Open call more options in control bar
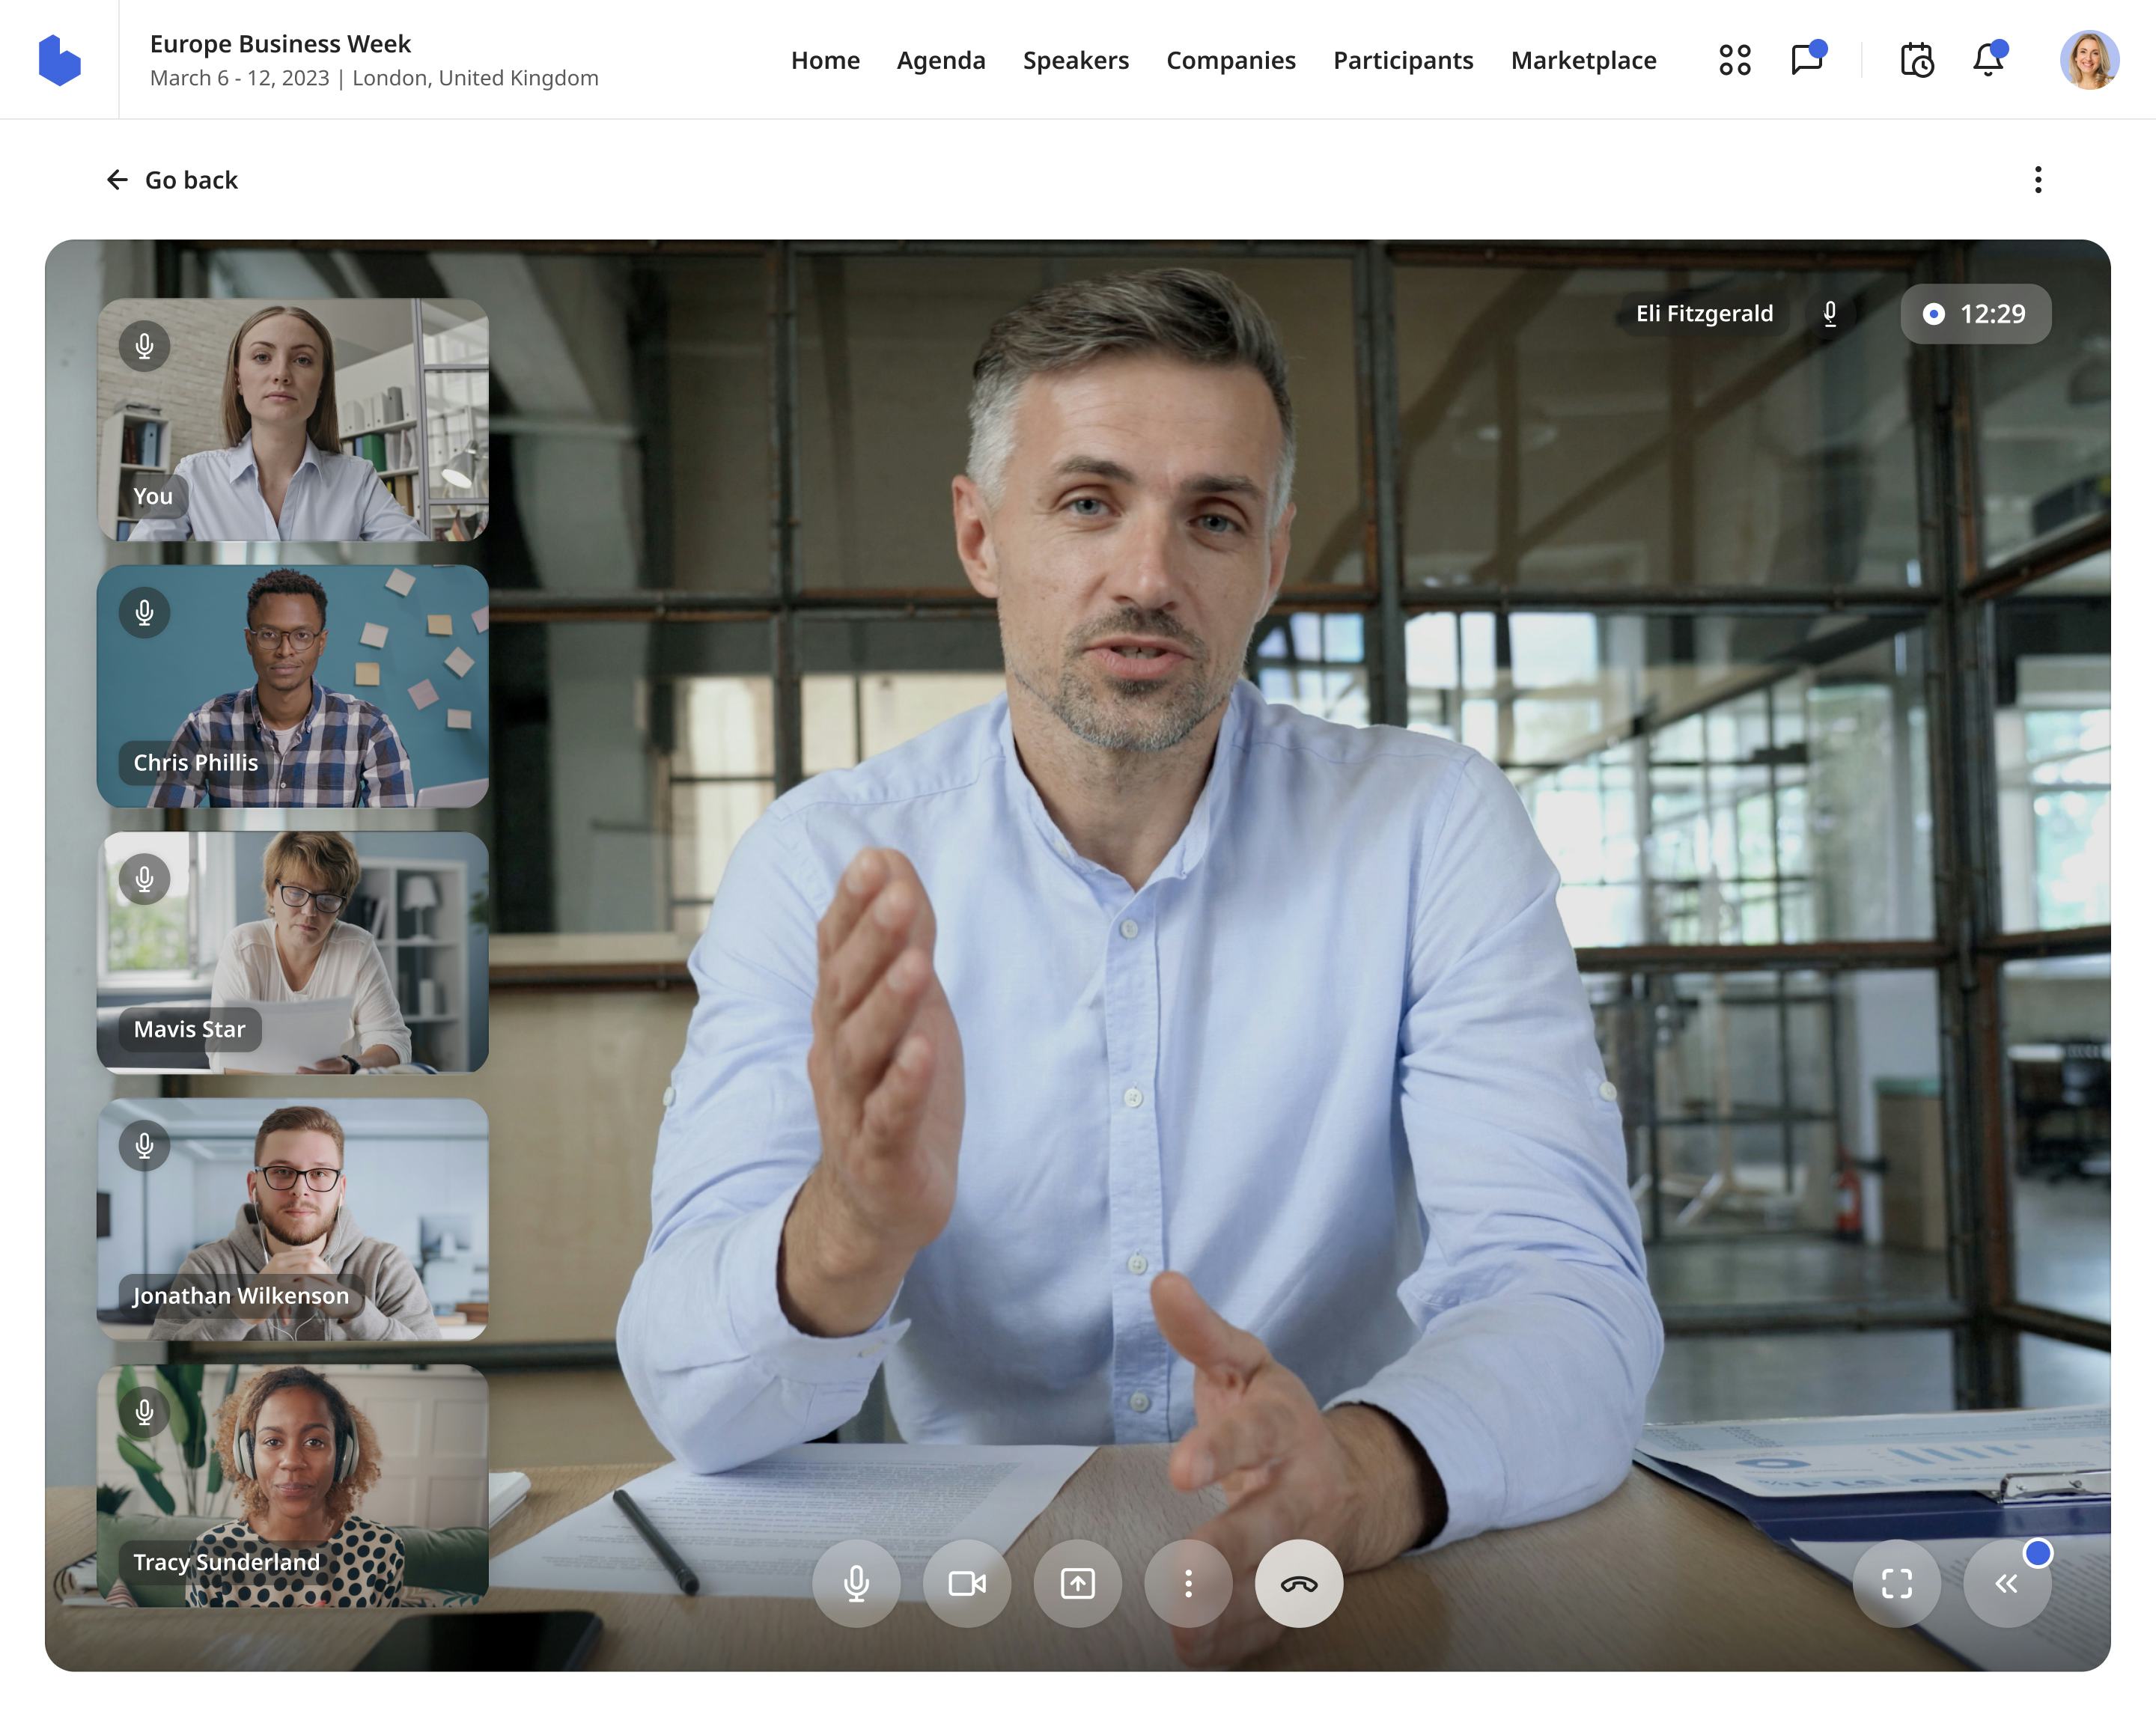The image size is (2156, 1717). pyautogui.click(x=1188, y=1583)
